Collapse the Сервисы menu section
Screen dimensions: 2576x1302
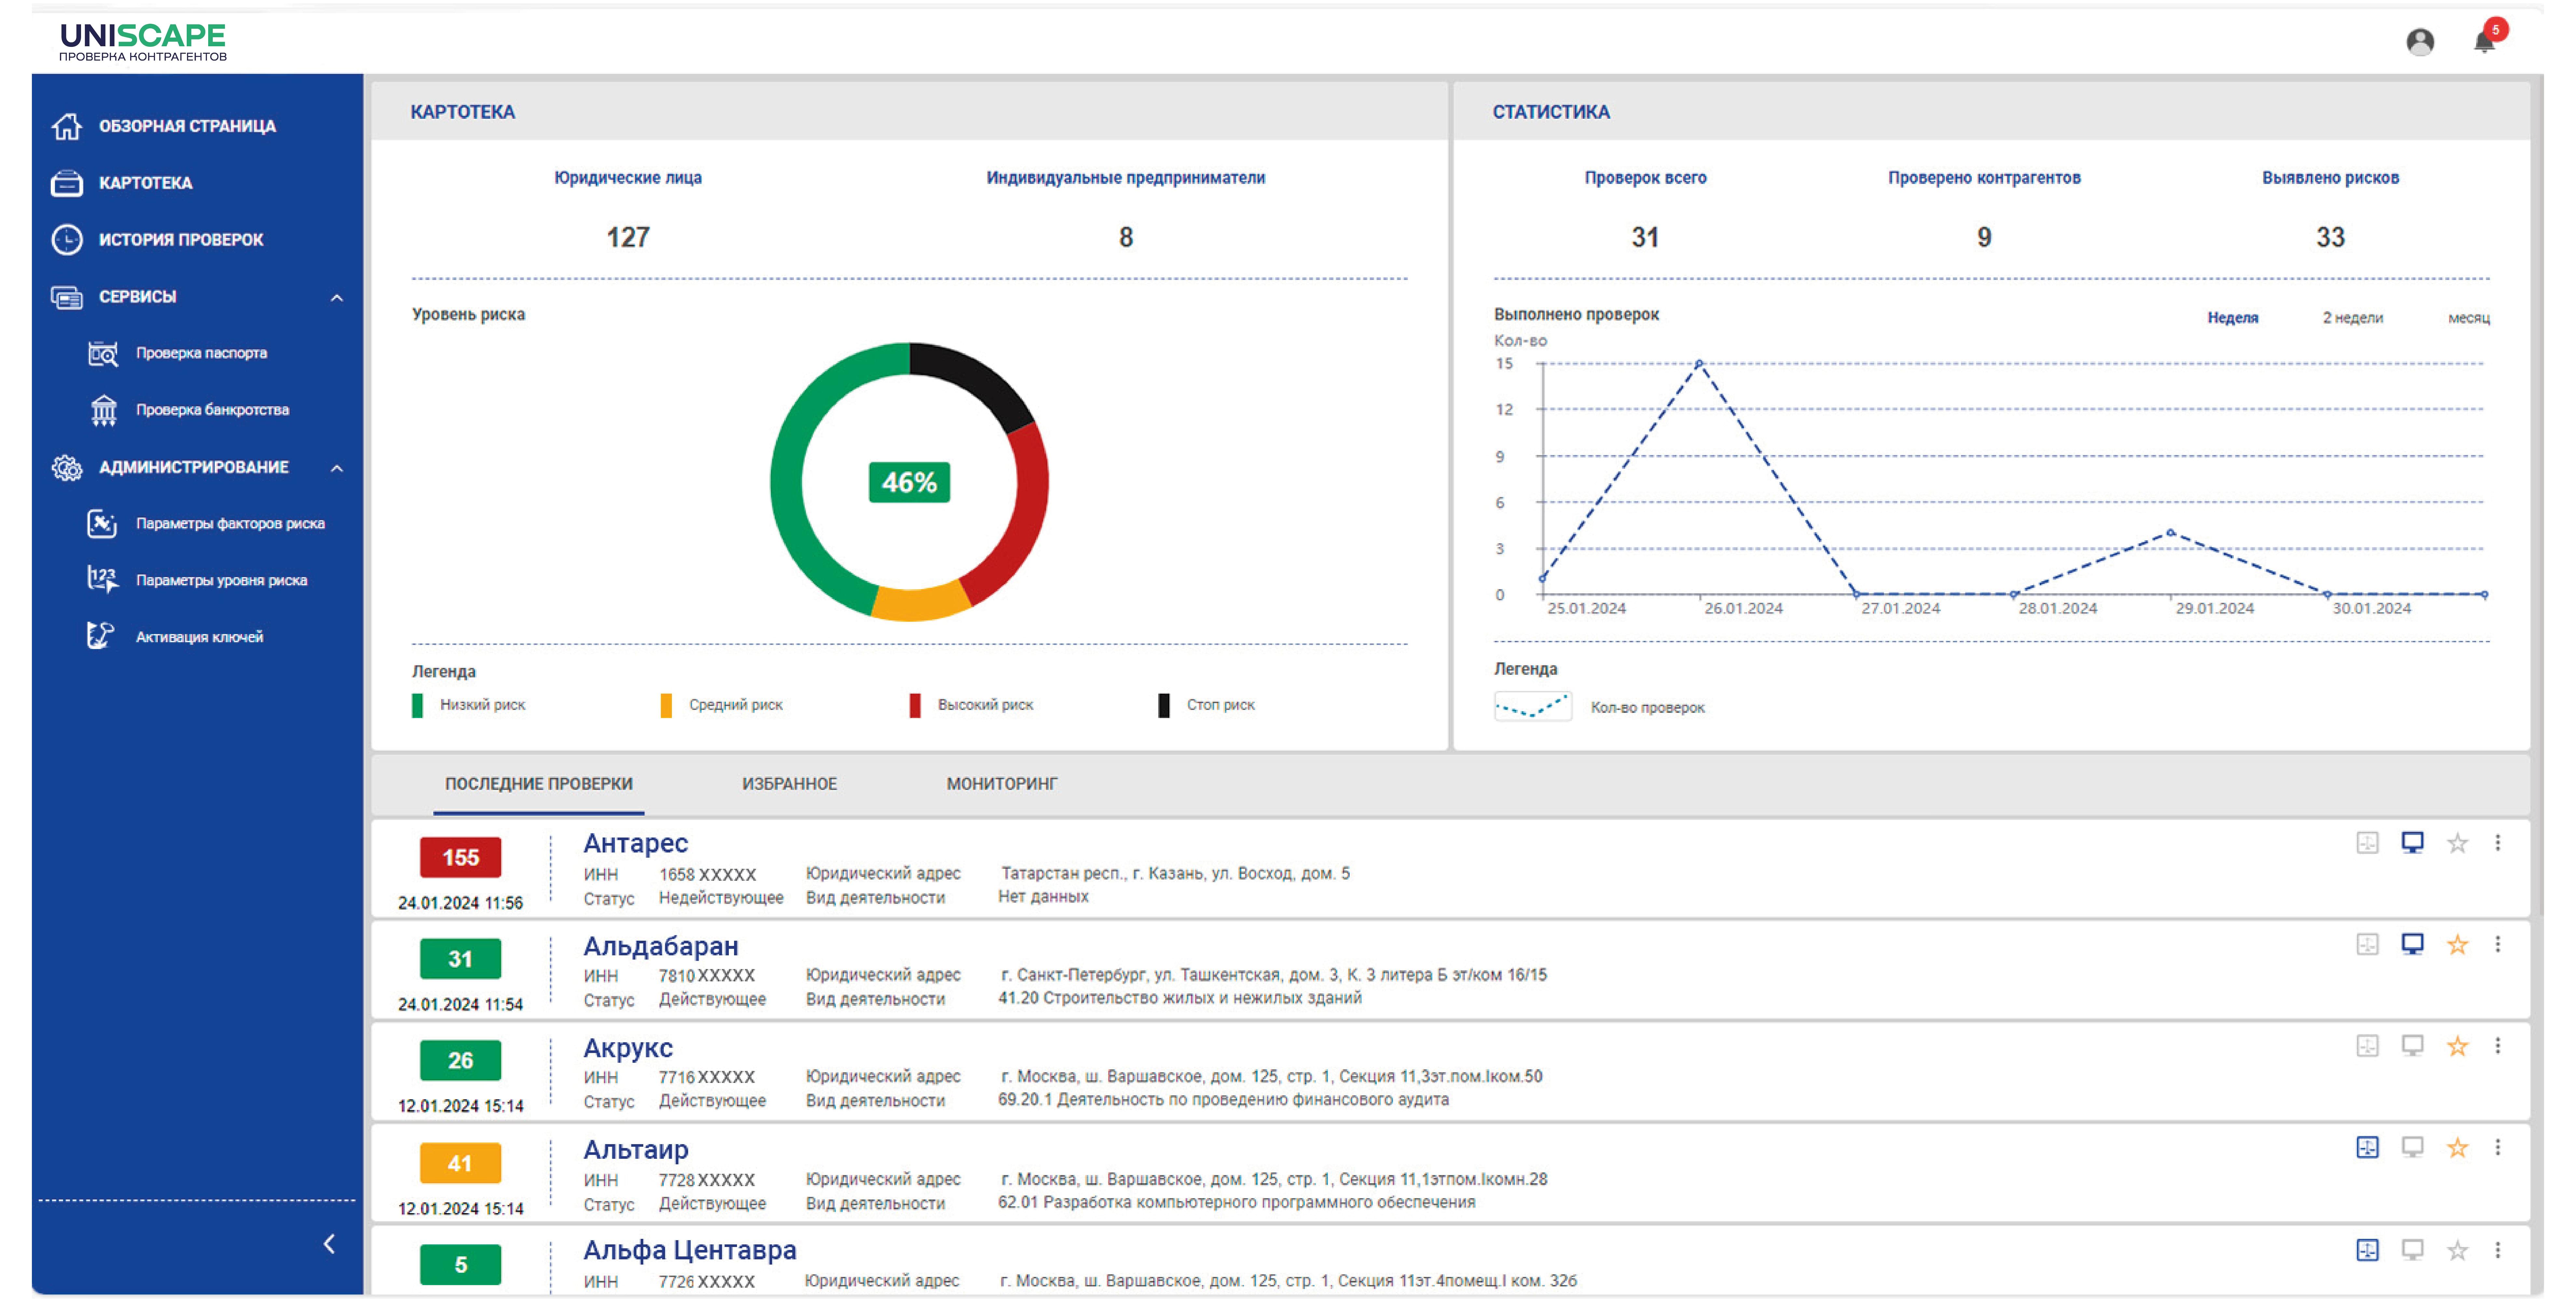[x=337, y=298]
